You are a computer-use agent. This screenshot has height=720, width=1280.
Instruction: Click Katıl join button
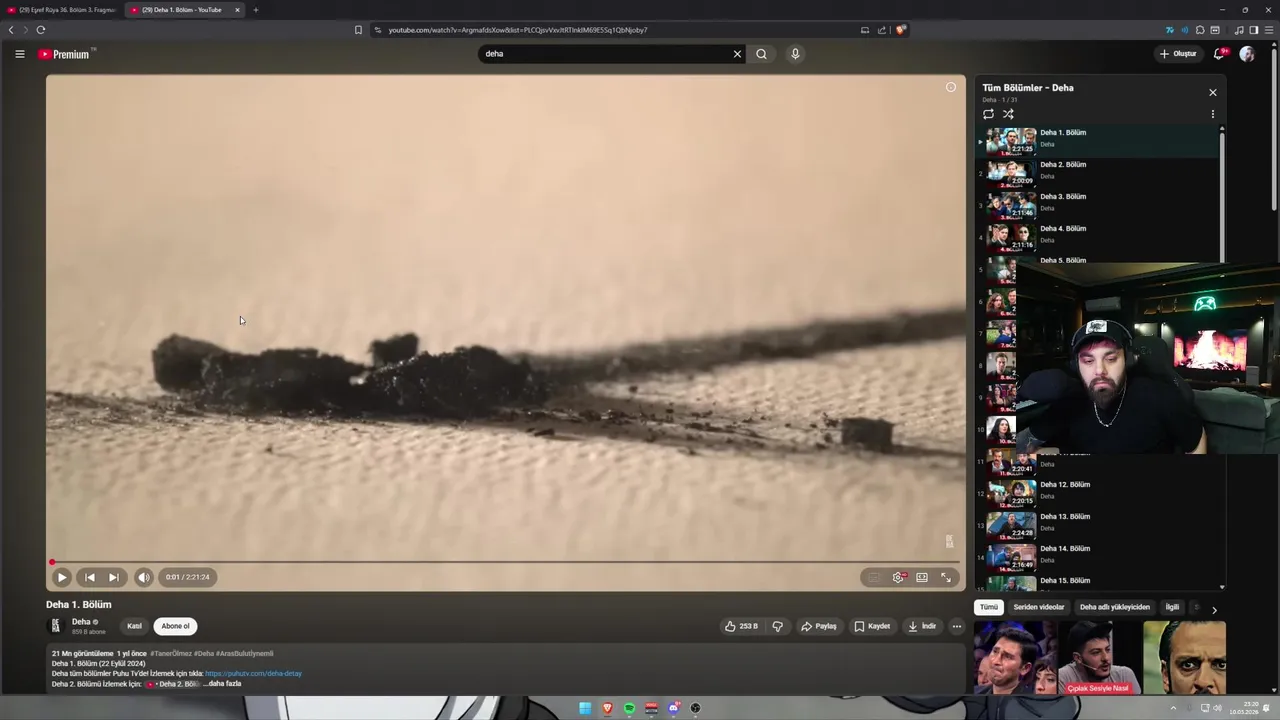pyautogui.click(x=134, y=626)
